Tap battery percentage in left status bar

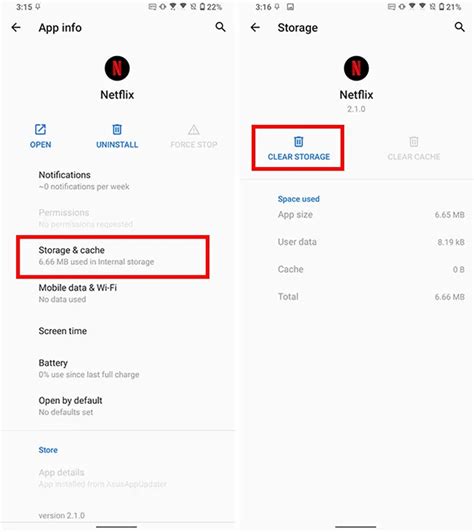214,7
